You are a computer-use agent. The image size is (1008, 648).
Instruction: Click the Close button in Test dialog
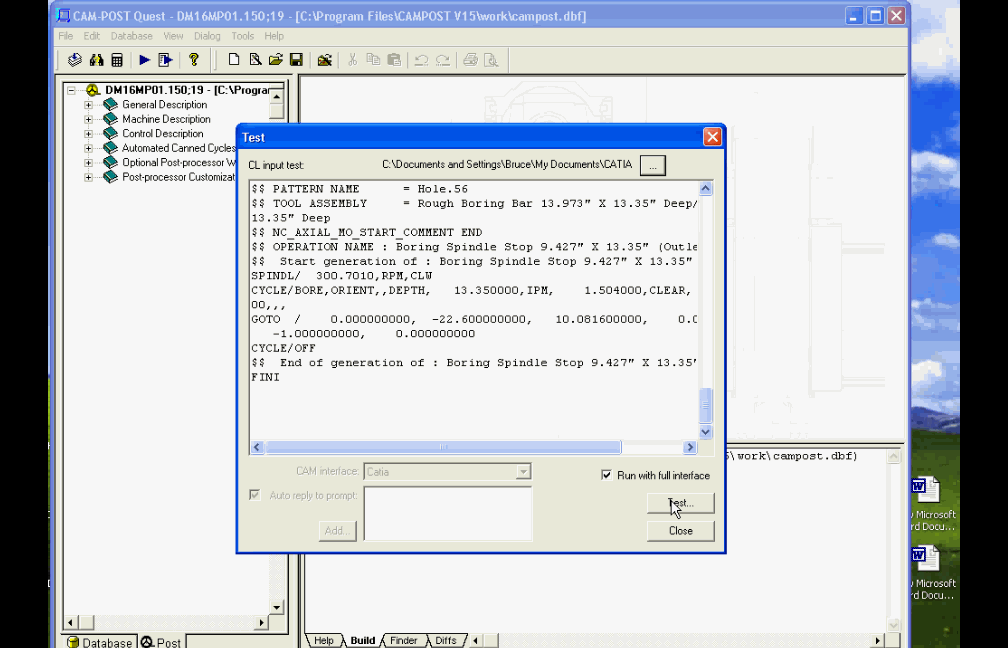click(x=681, y=530)
